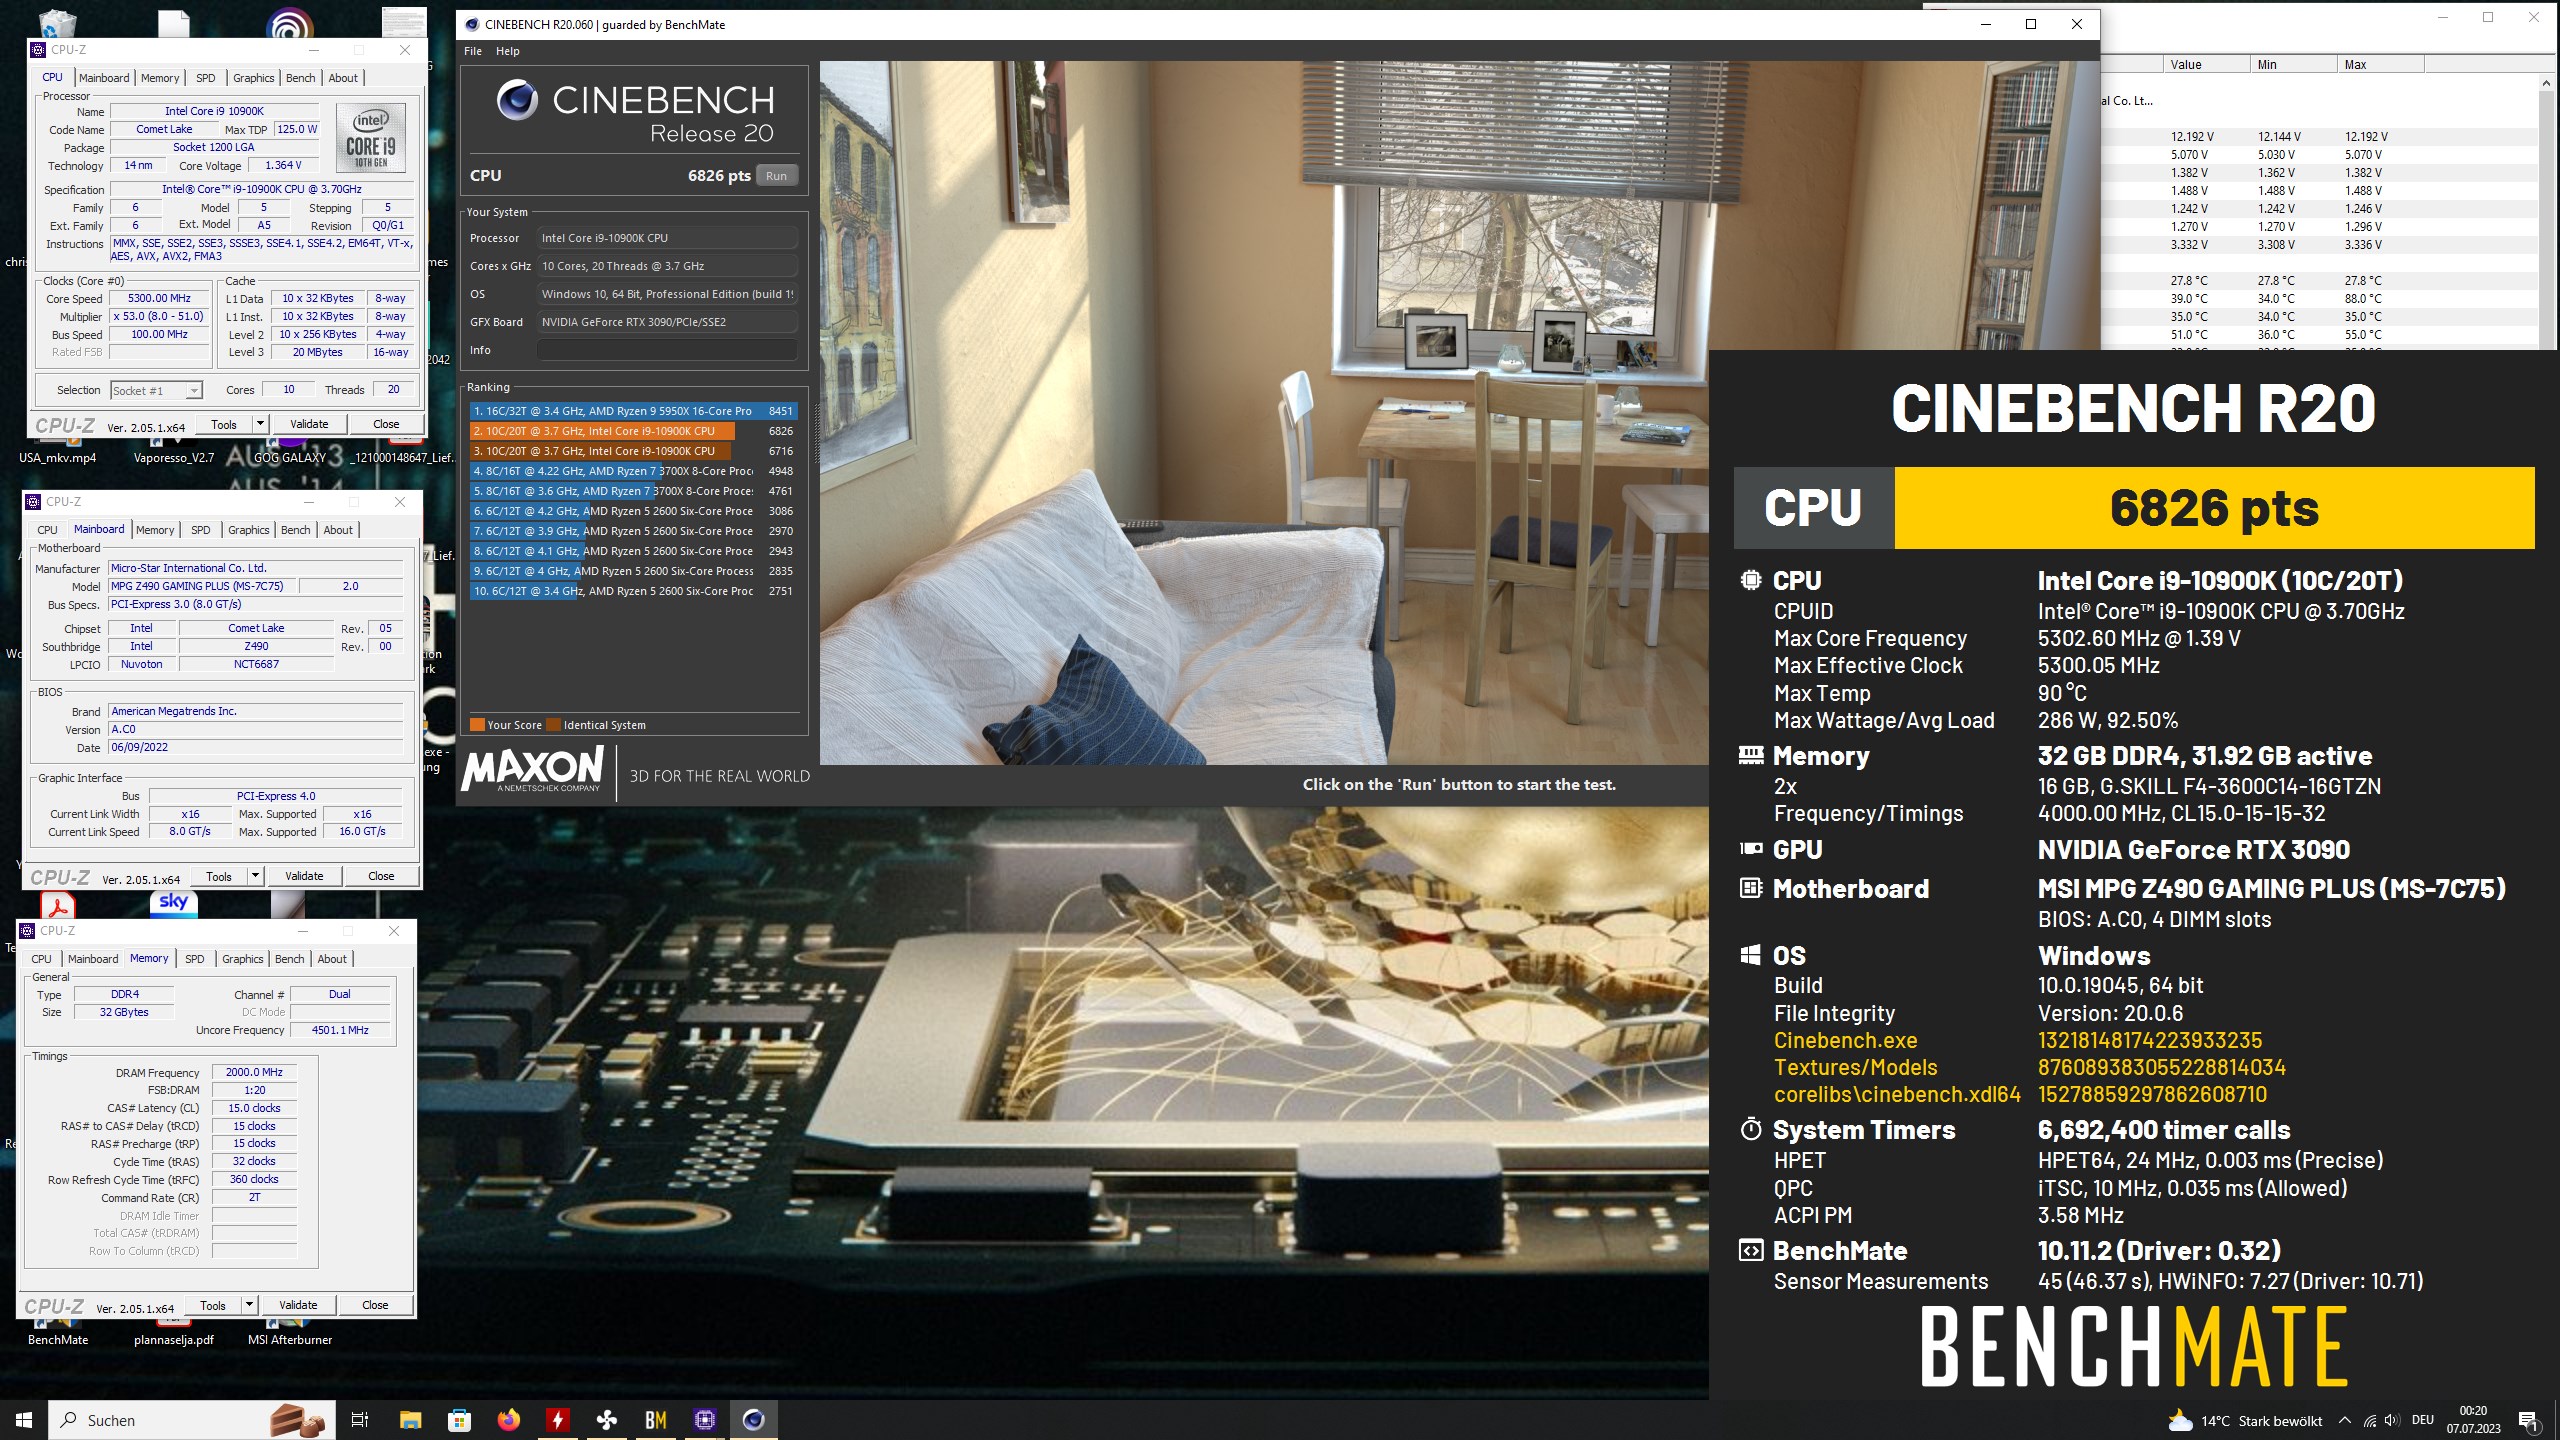This screenshot has height=1440, width=2560.
Task: Switch to Graphics tab in Mainboard CPU-Z window
Action: coord(248,530)
